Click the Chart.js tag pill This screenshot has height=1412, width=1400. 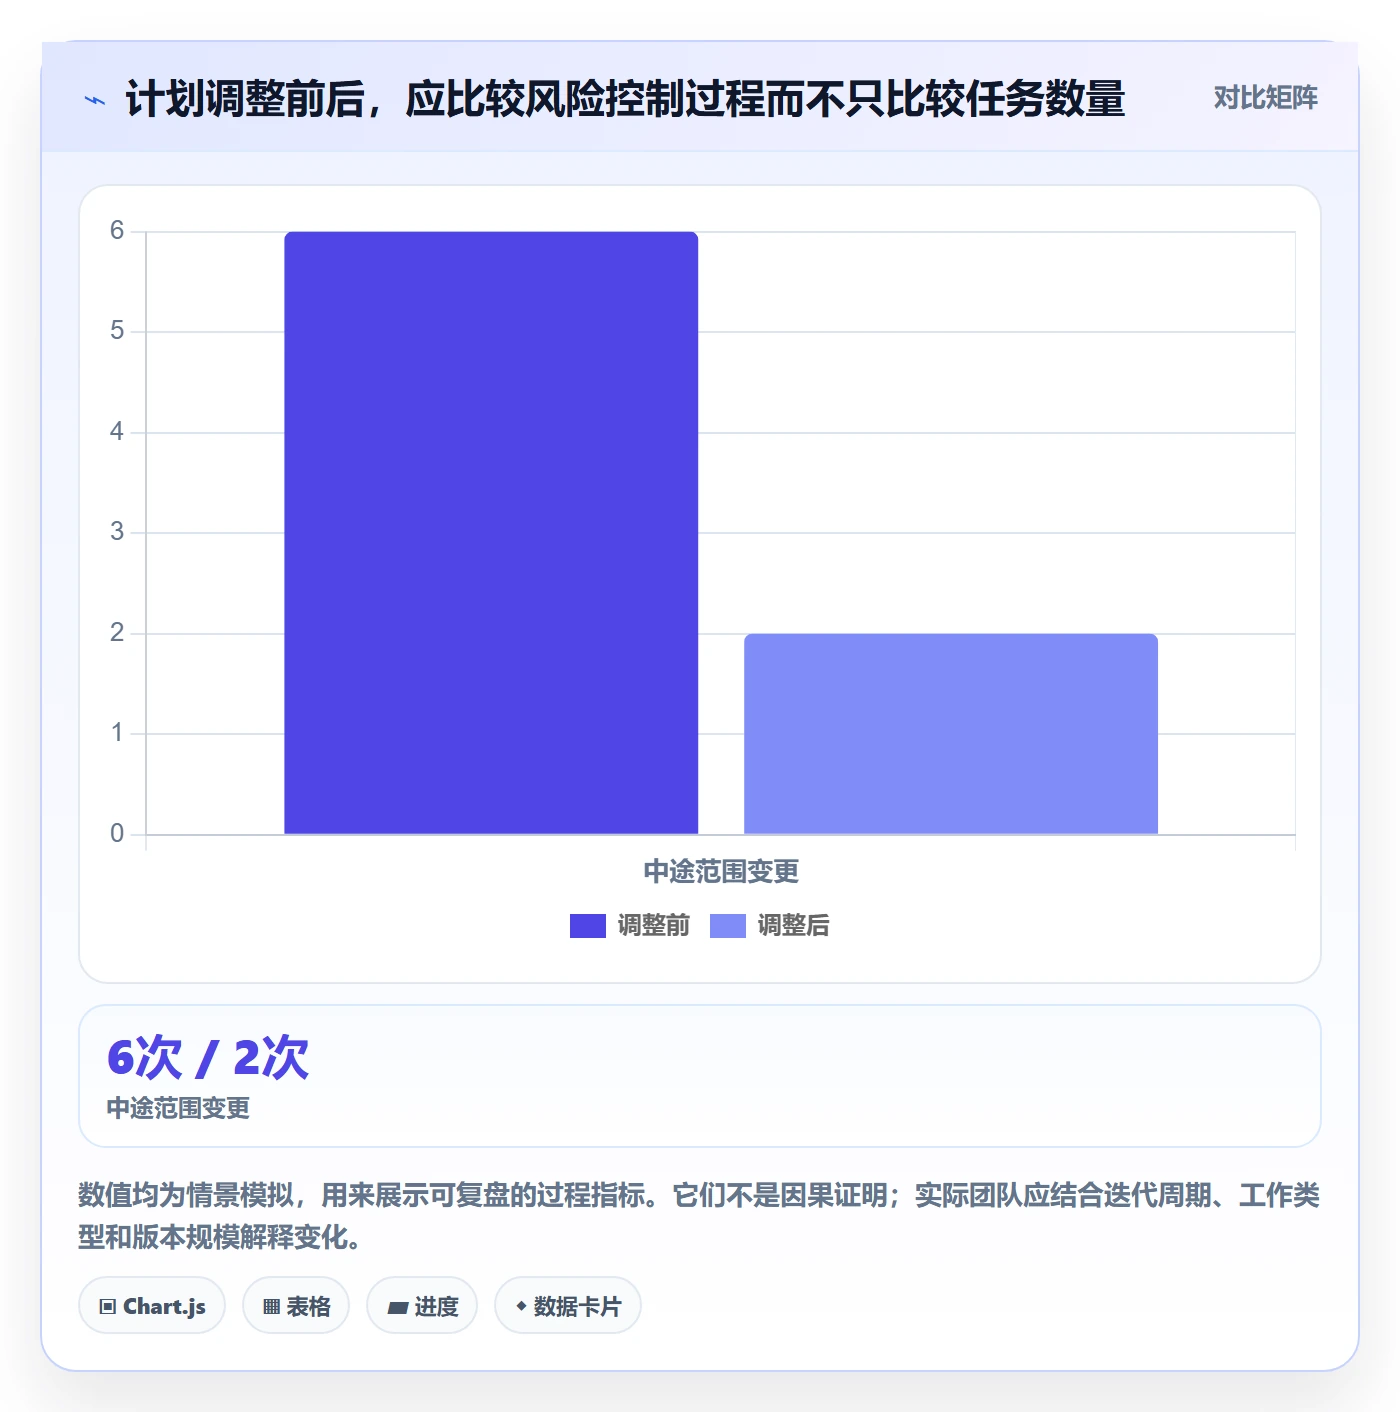coord(152,1305)
